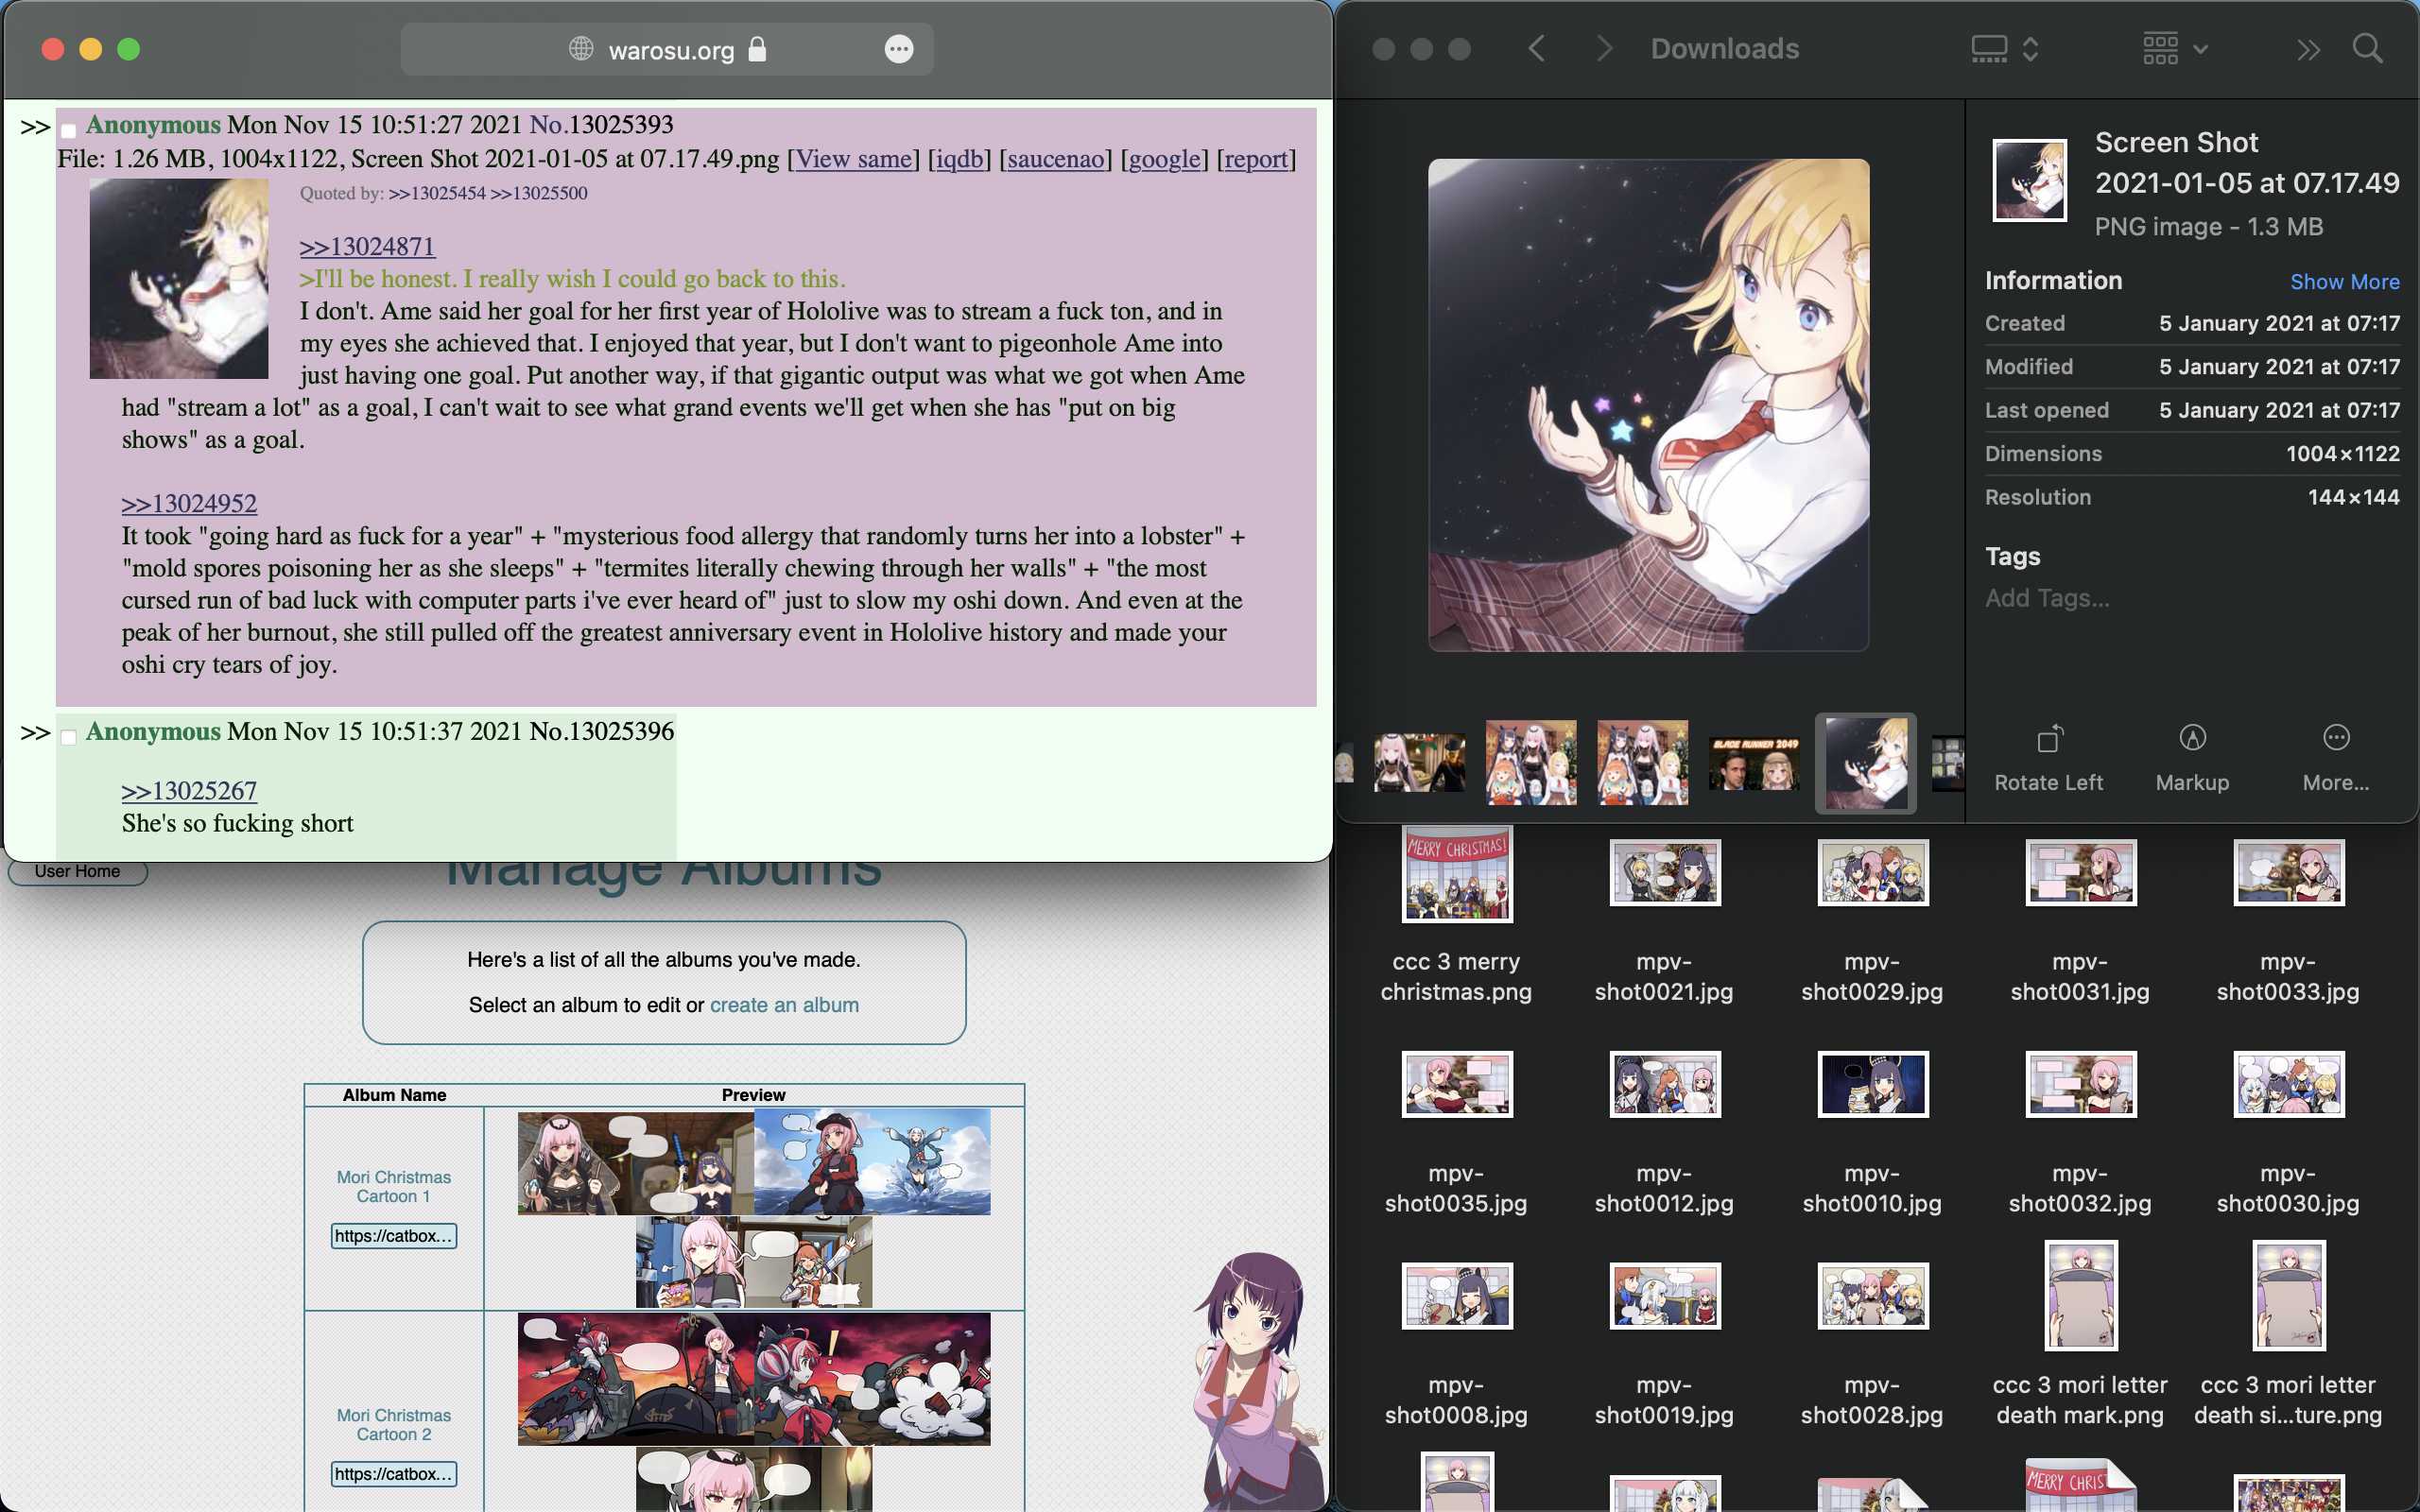
Task: Open quoted post >>13024952
Action: (189, 503)
